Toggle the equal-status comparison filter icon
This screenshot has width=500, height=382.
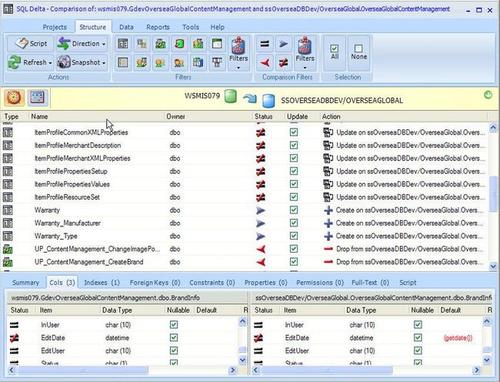[x=265, y=44]
